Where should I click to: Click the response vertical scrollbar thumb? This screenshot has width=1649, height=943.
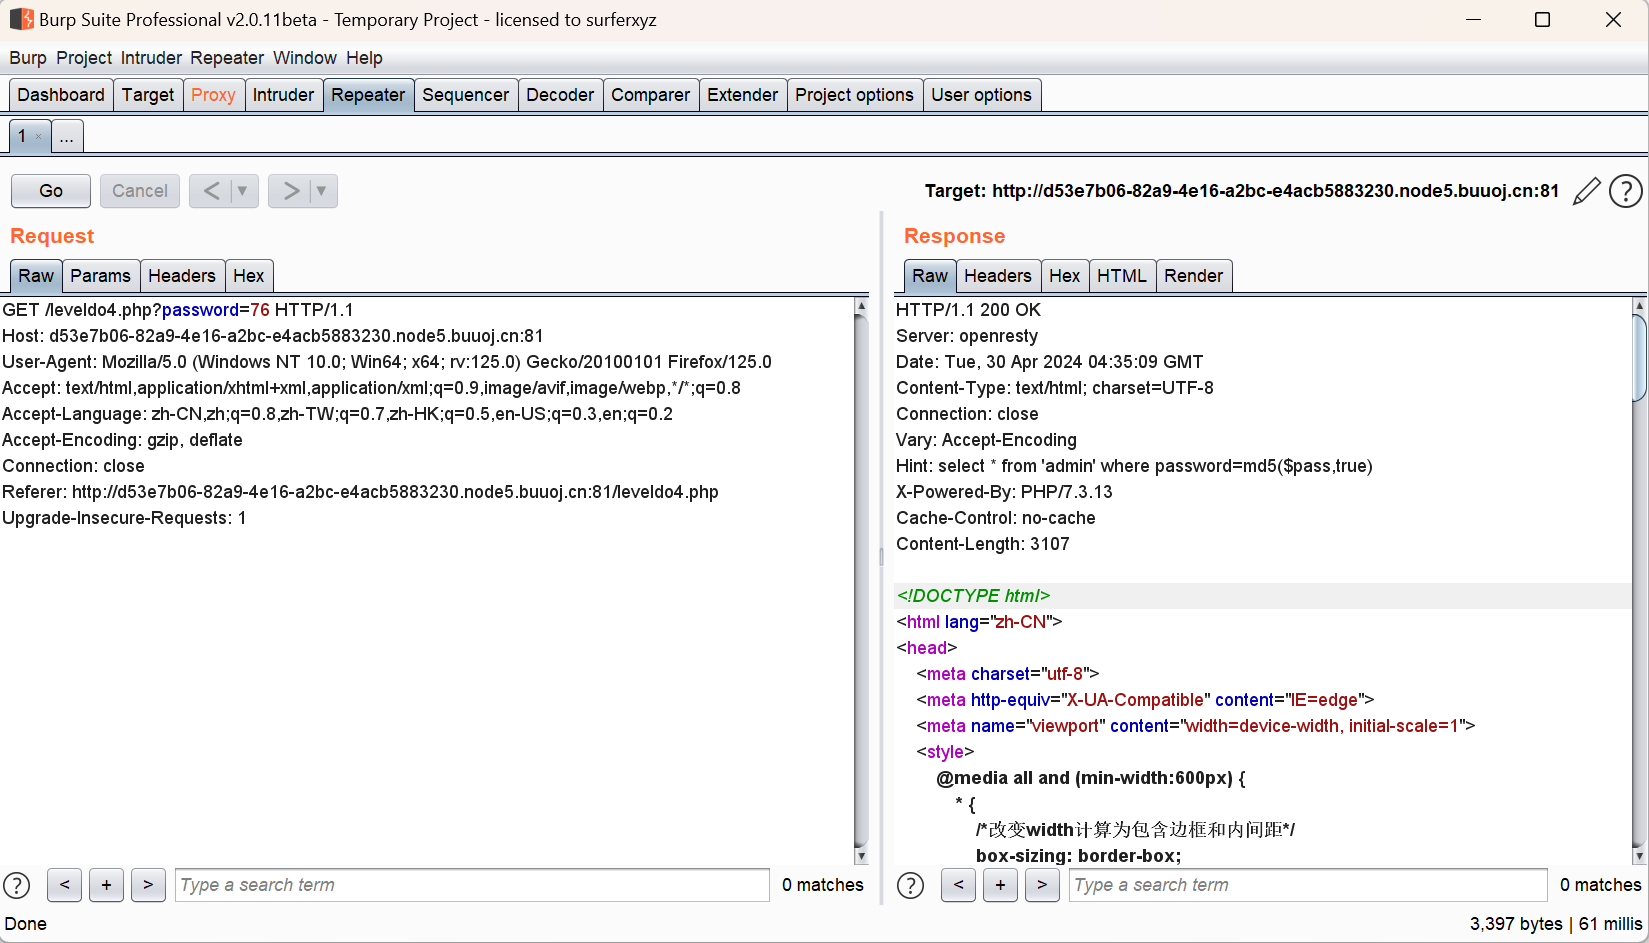tap(1639, 357)
